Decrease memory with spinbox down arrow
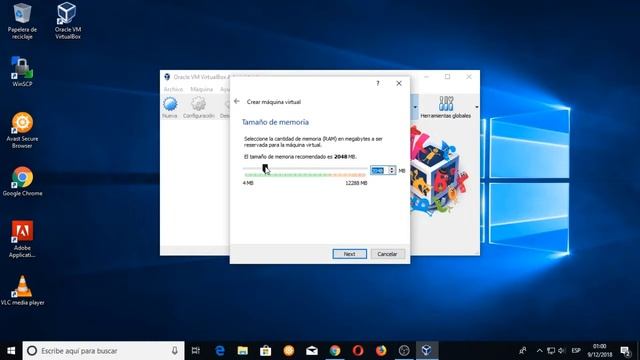Viewport: 640px width, 360px height. pos(391,172)
